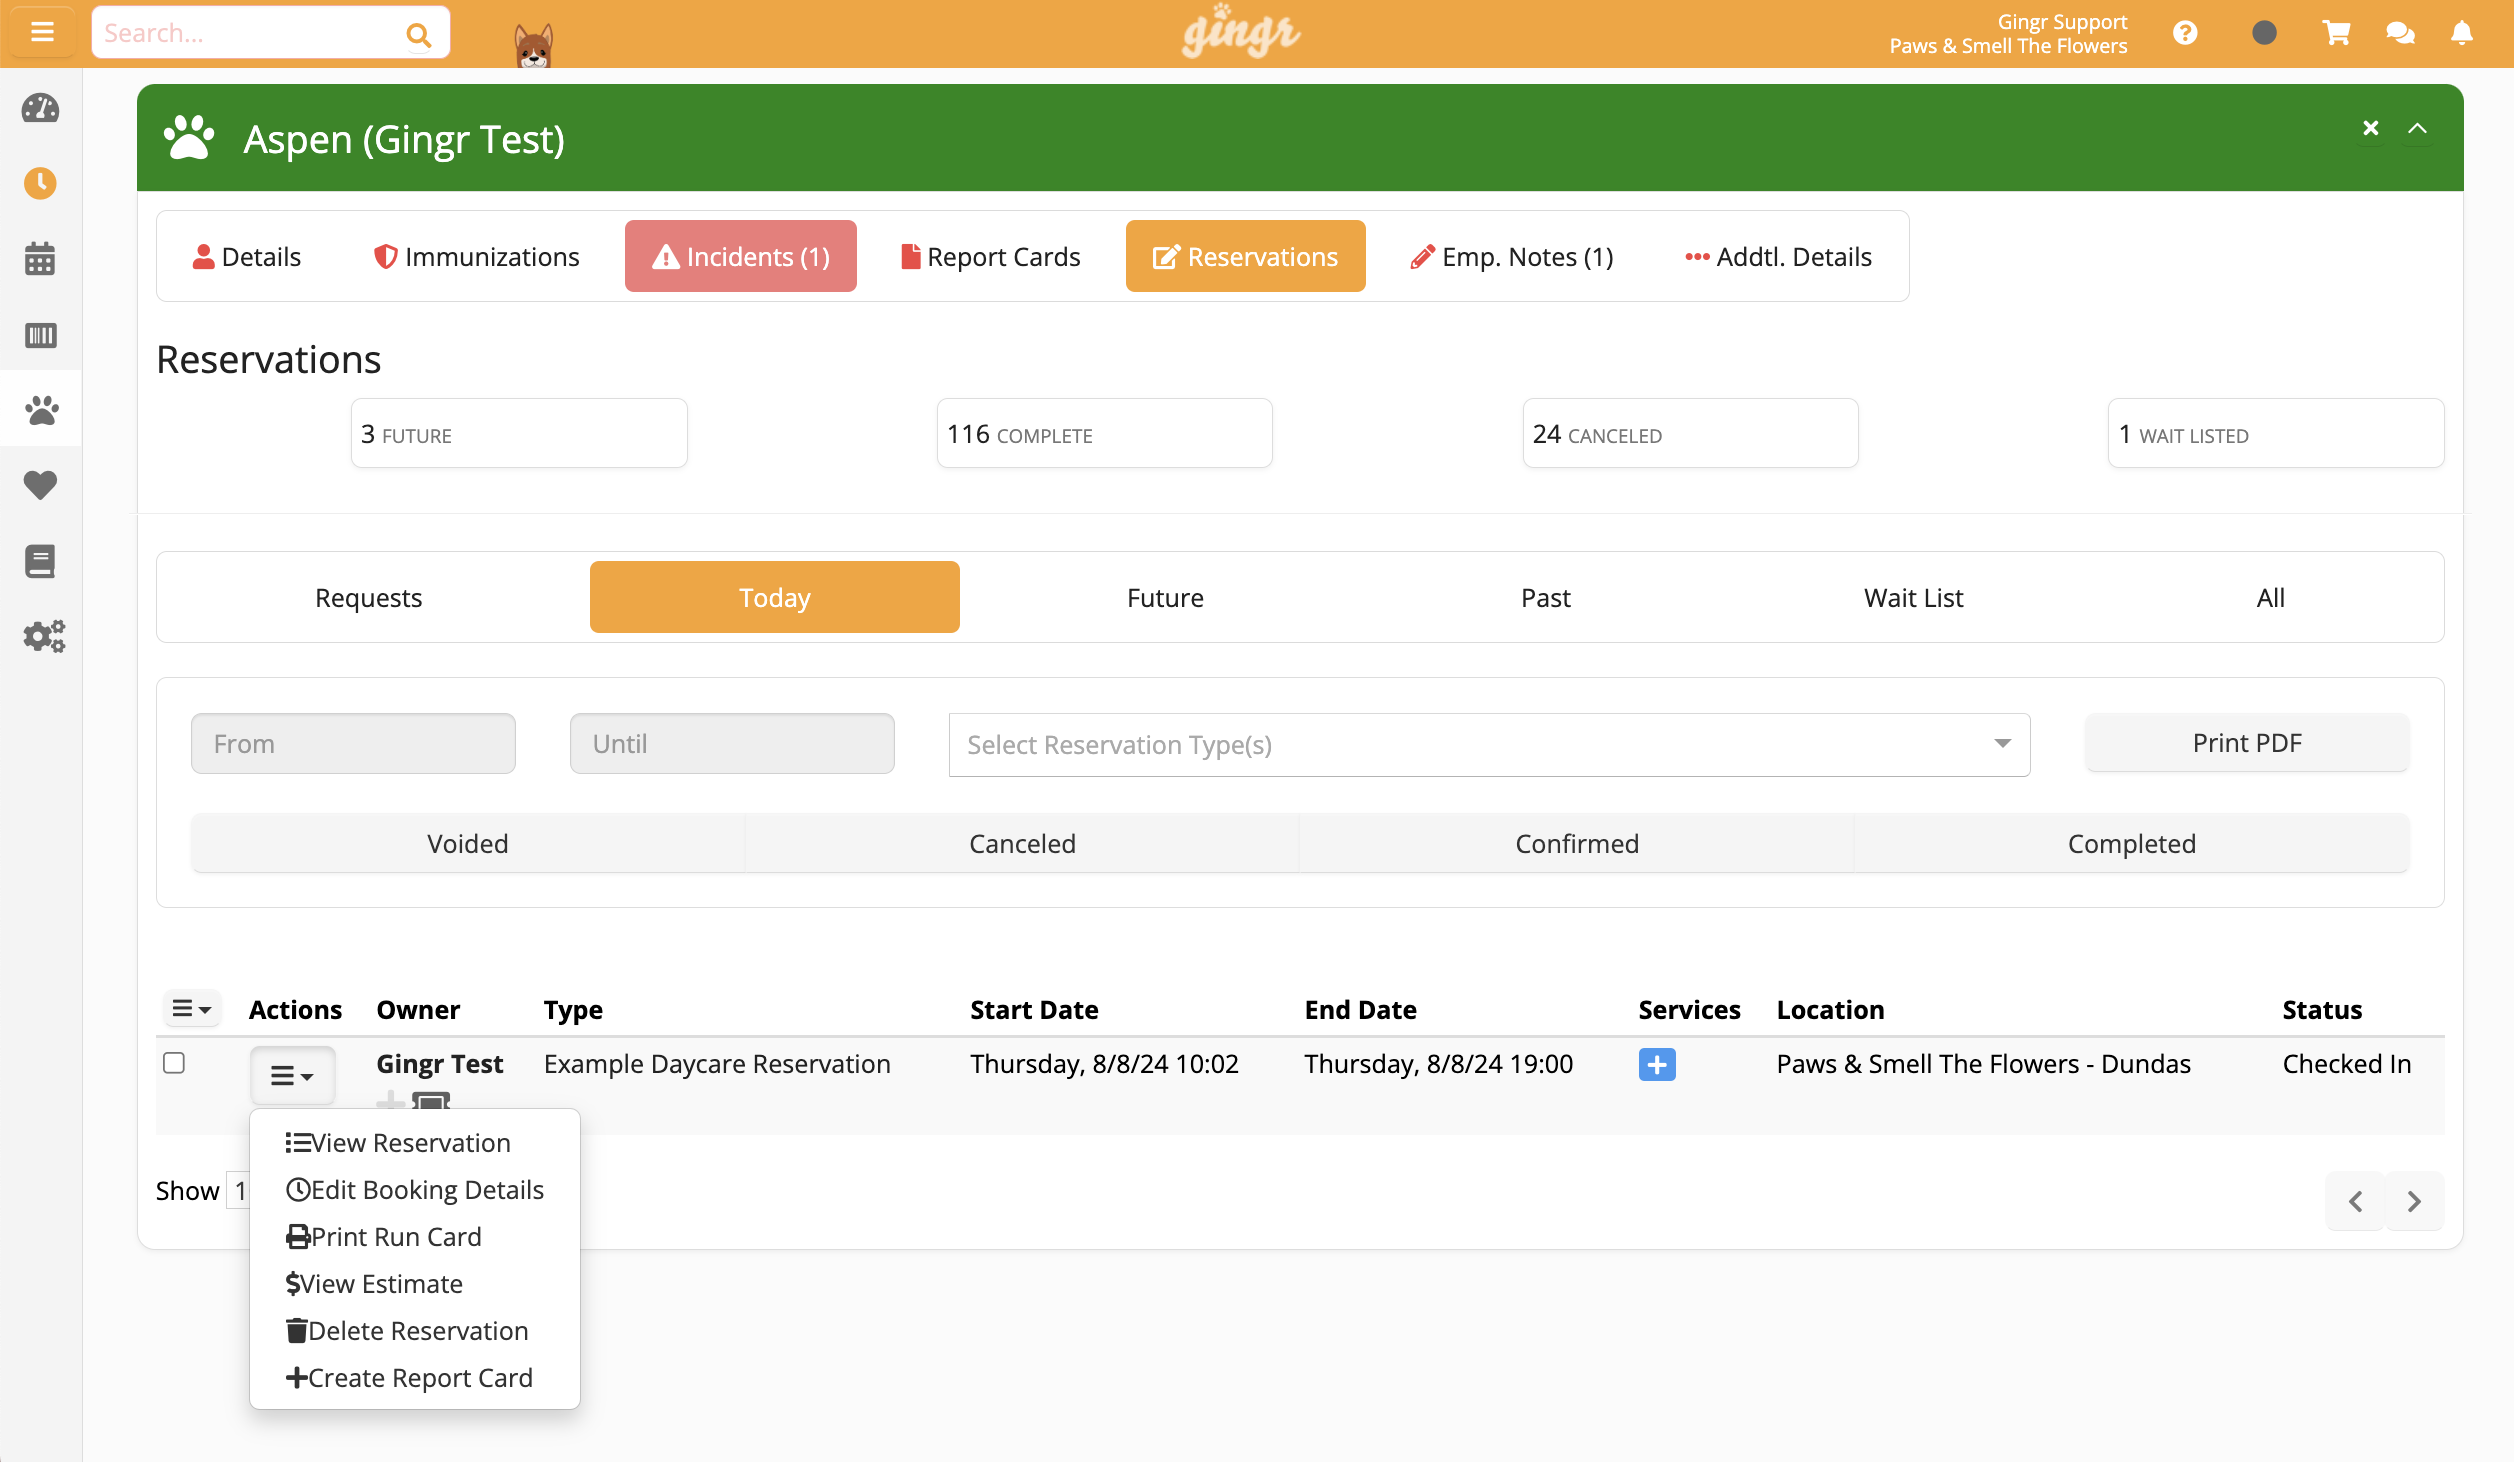Open the Addtl. Details tab
Viewport: 2514px width, 1462px height.
[x=1778, y=257]
